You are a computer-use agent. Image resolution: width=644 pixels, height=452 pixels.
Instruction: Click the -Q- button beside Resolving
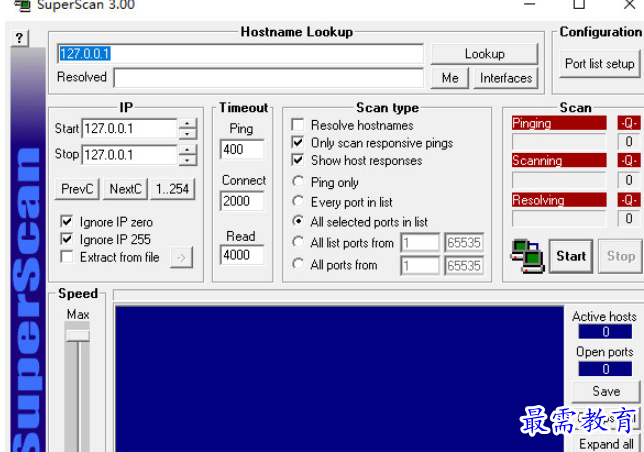click(x=628, y=200)
